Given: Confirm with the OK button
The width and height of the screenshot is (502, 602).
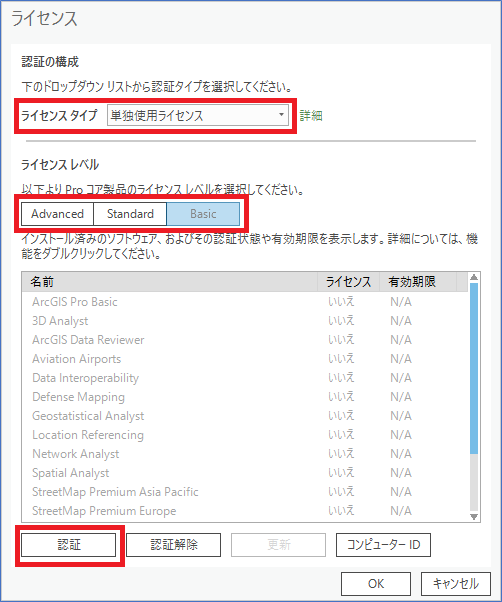Looking at the screenshot, I should coord(376,584).
